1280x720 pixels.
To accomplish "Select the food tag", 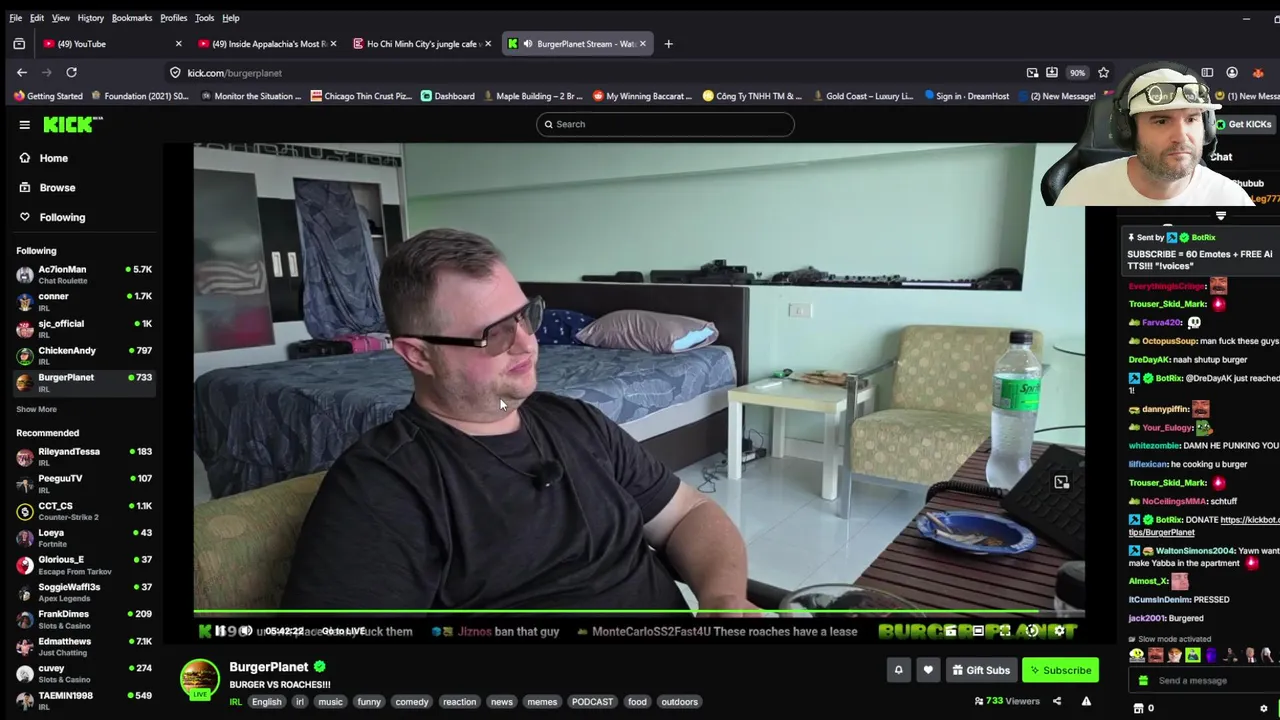I will pos(637,702).
